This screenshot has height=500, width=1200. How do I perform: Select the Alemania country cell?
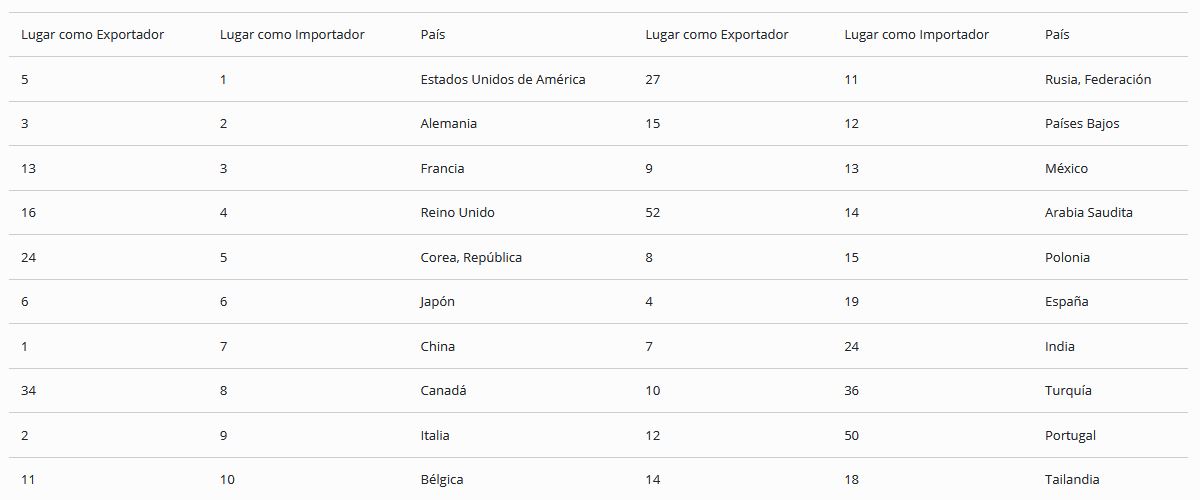click(x=448, y=124)
